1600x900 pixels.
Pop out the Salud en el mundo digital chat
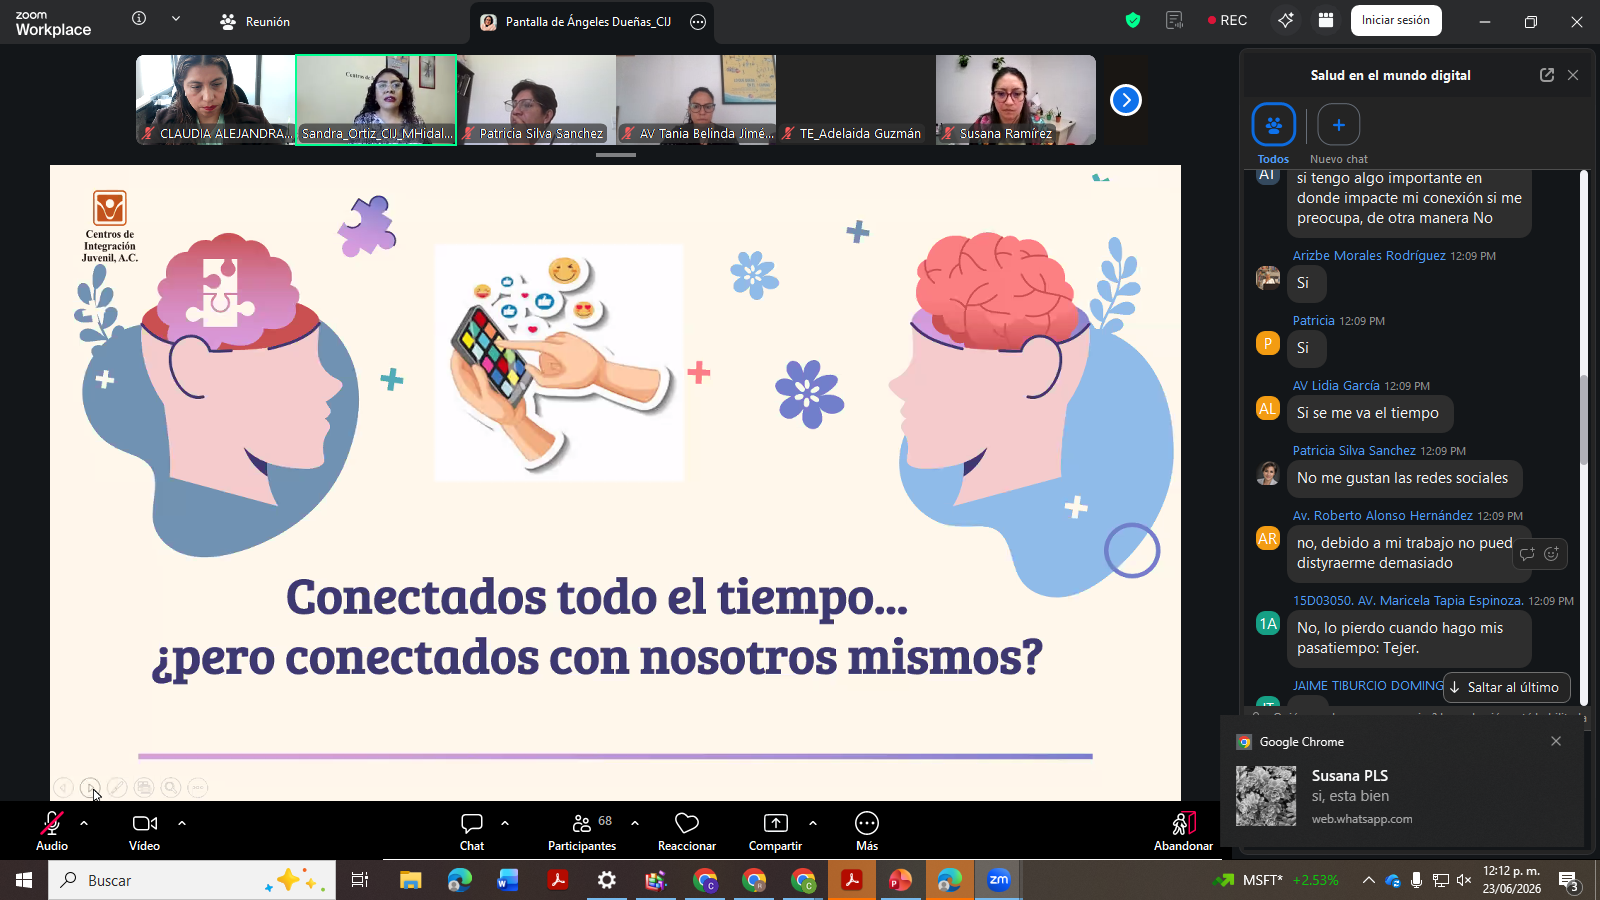(1547, 75)
